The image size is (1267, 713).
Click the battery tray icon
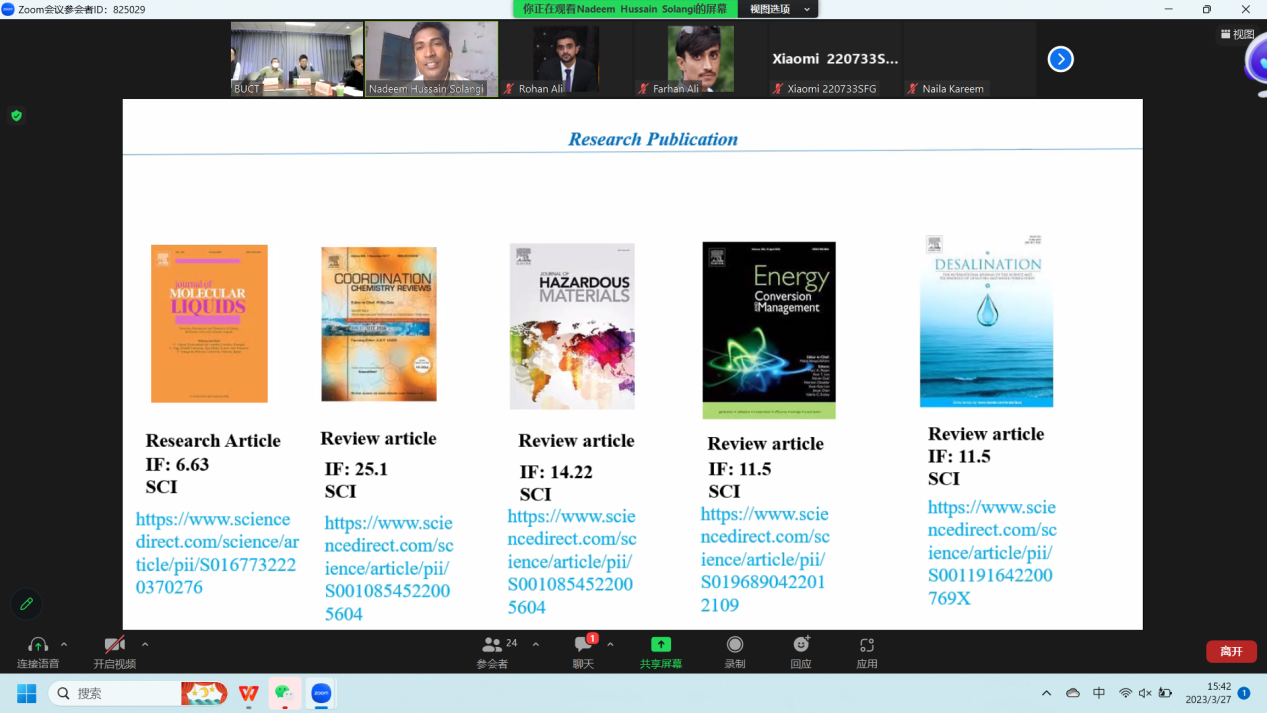pyautogui.click(x=1165, y=693)
